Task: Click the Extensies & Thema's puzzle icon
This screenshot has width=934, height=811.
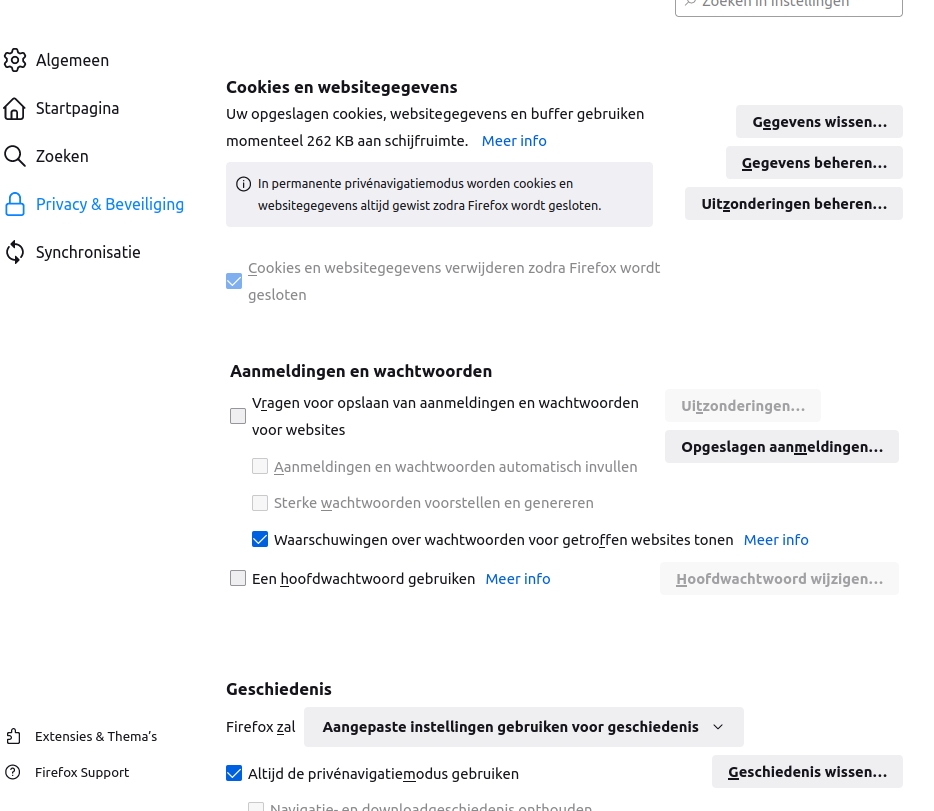Action: (x=13, y=736)
